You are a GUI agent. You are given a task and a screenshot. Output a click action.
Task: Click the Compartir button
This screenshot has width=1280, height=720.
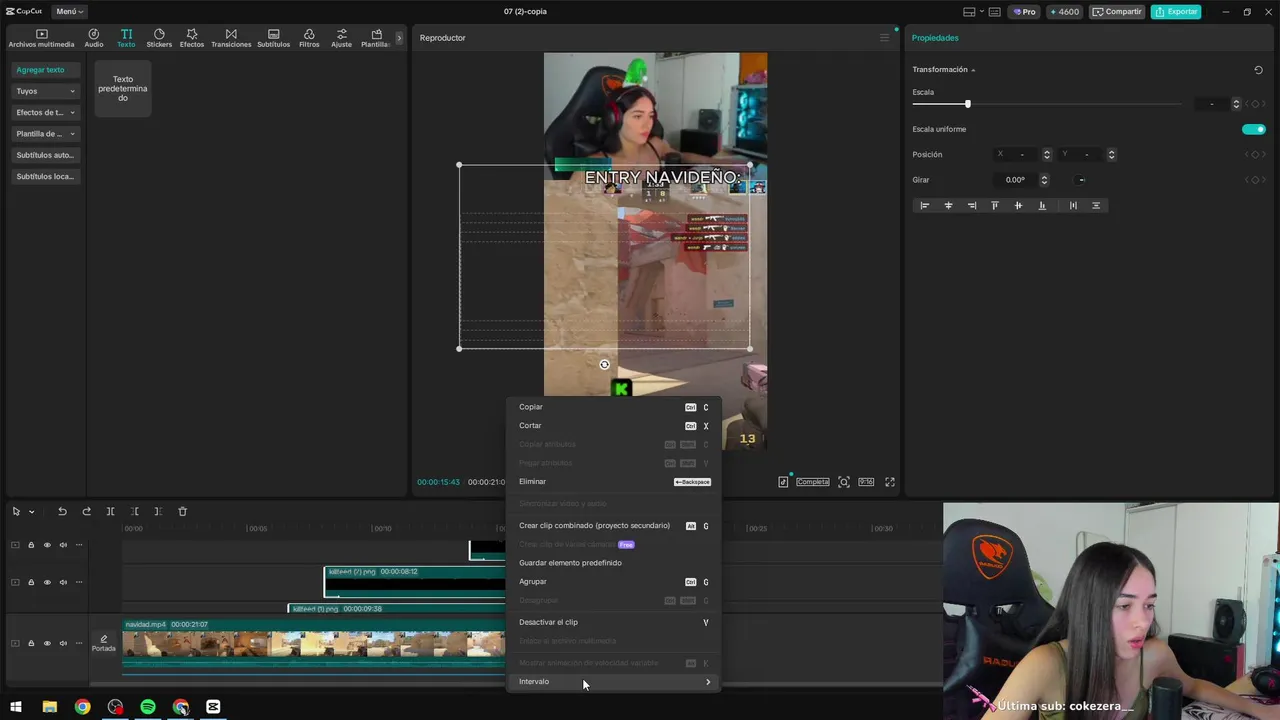[x=1117, y=12]
